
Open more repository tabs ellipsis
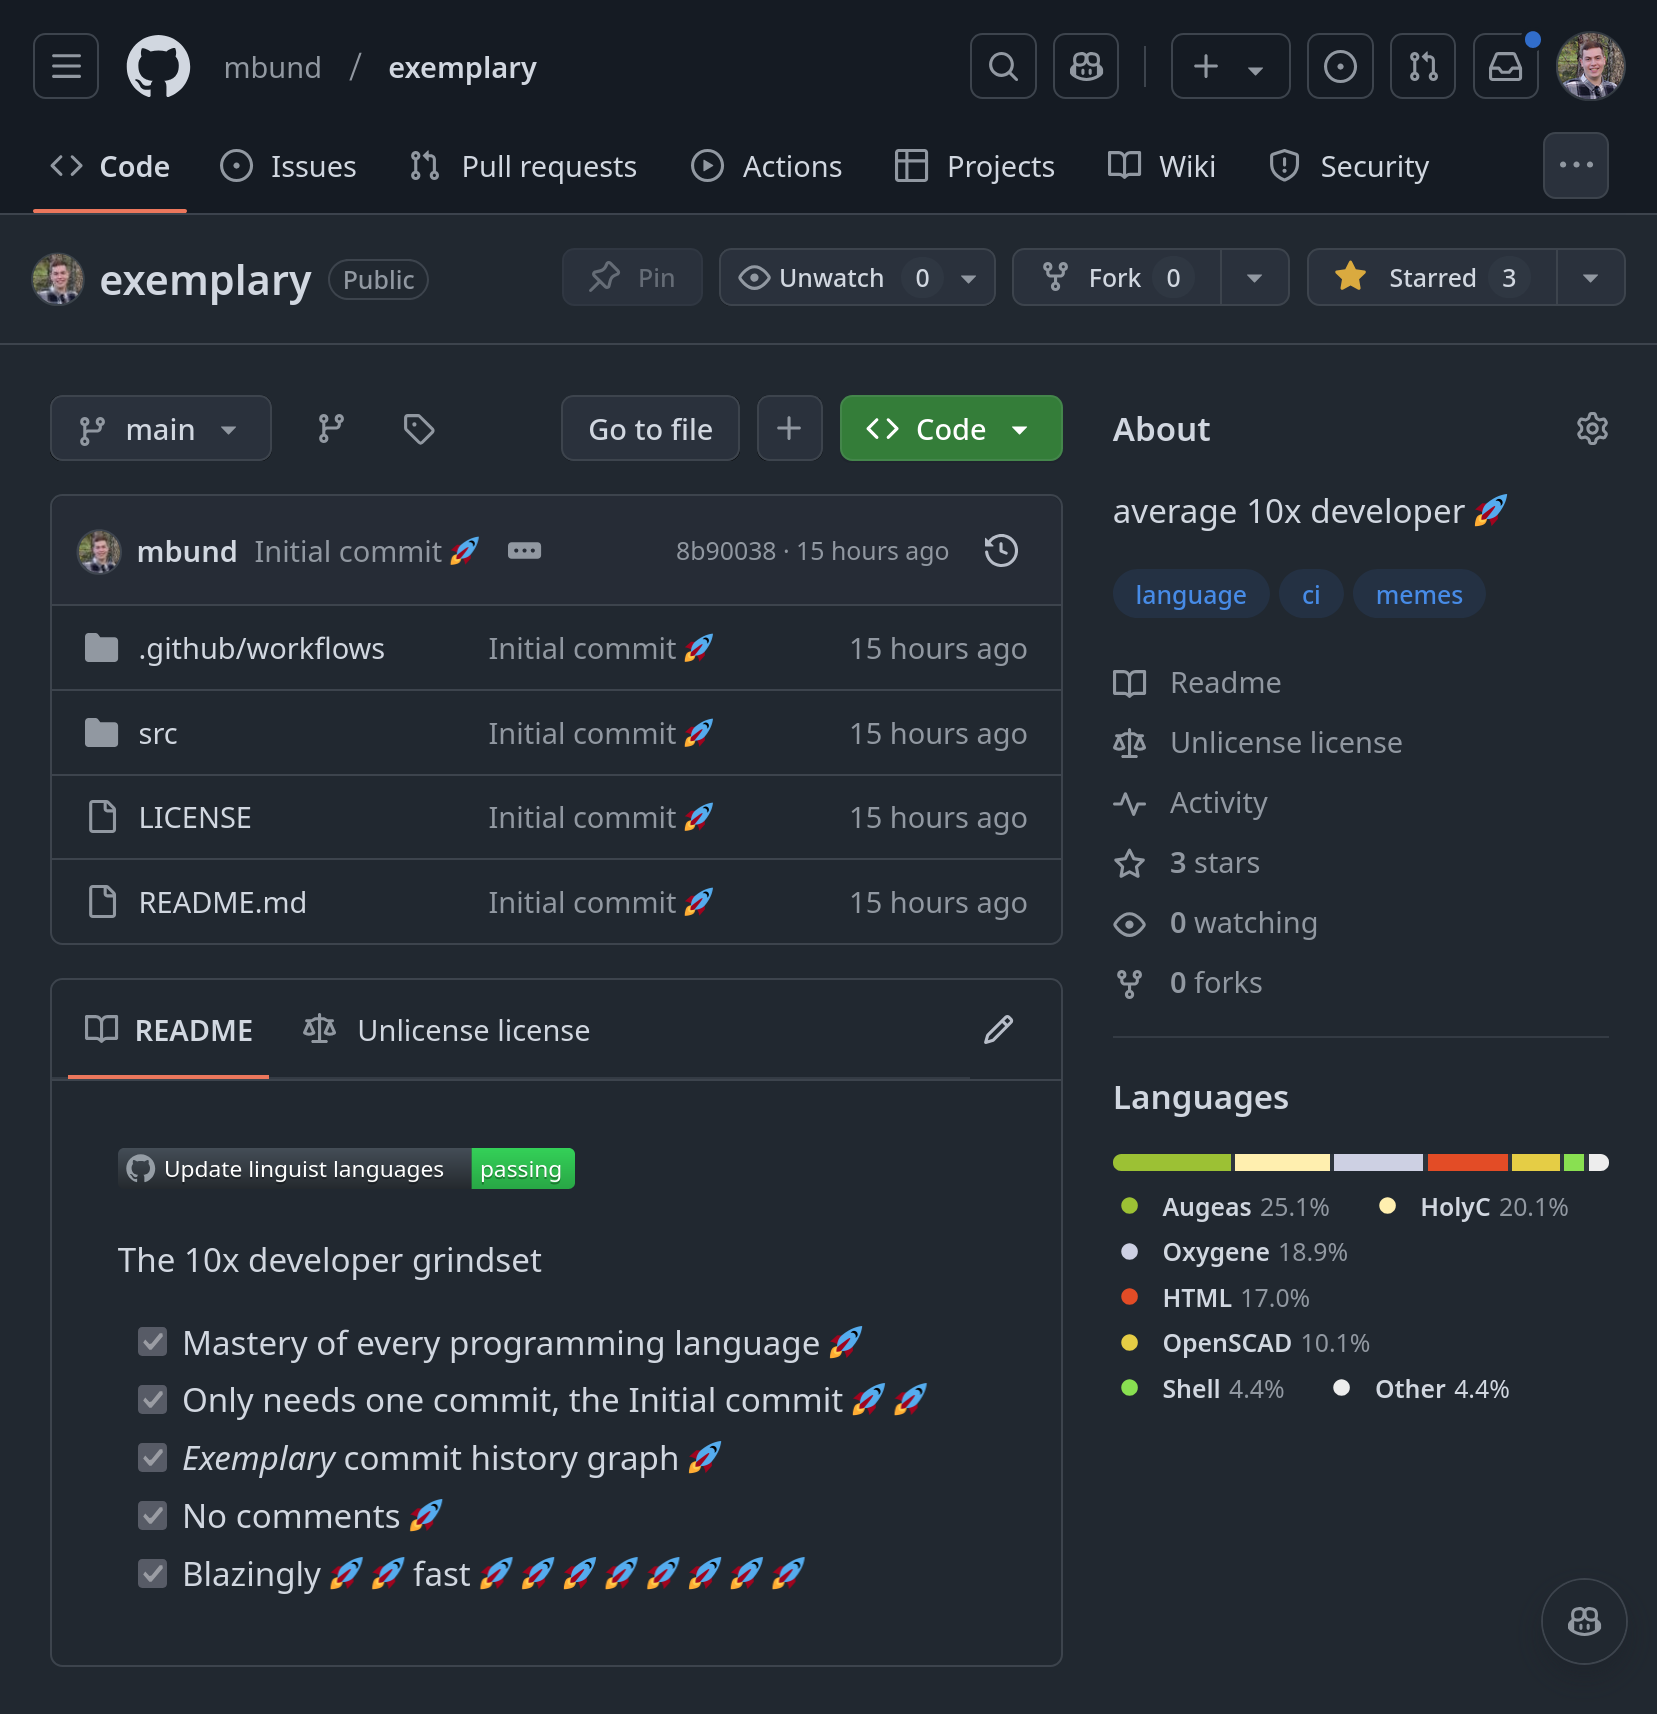[x=1576, y=165]
